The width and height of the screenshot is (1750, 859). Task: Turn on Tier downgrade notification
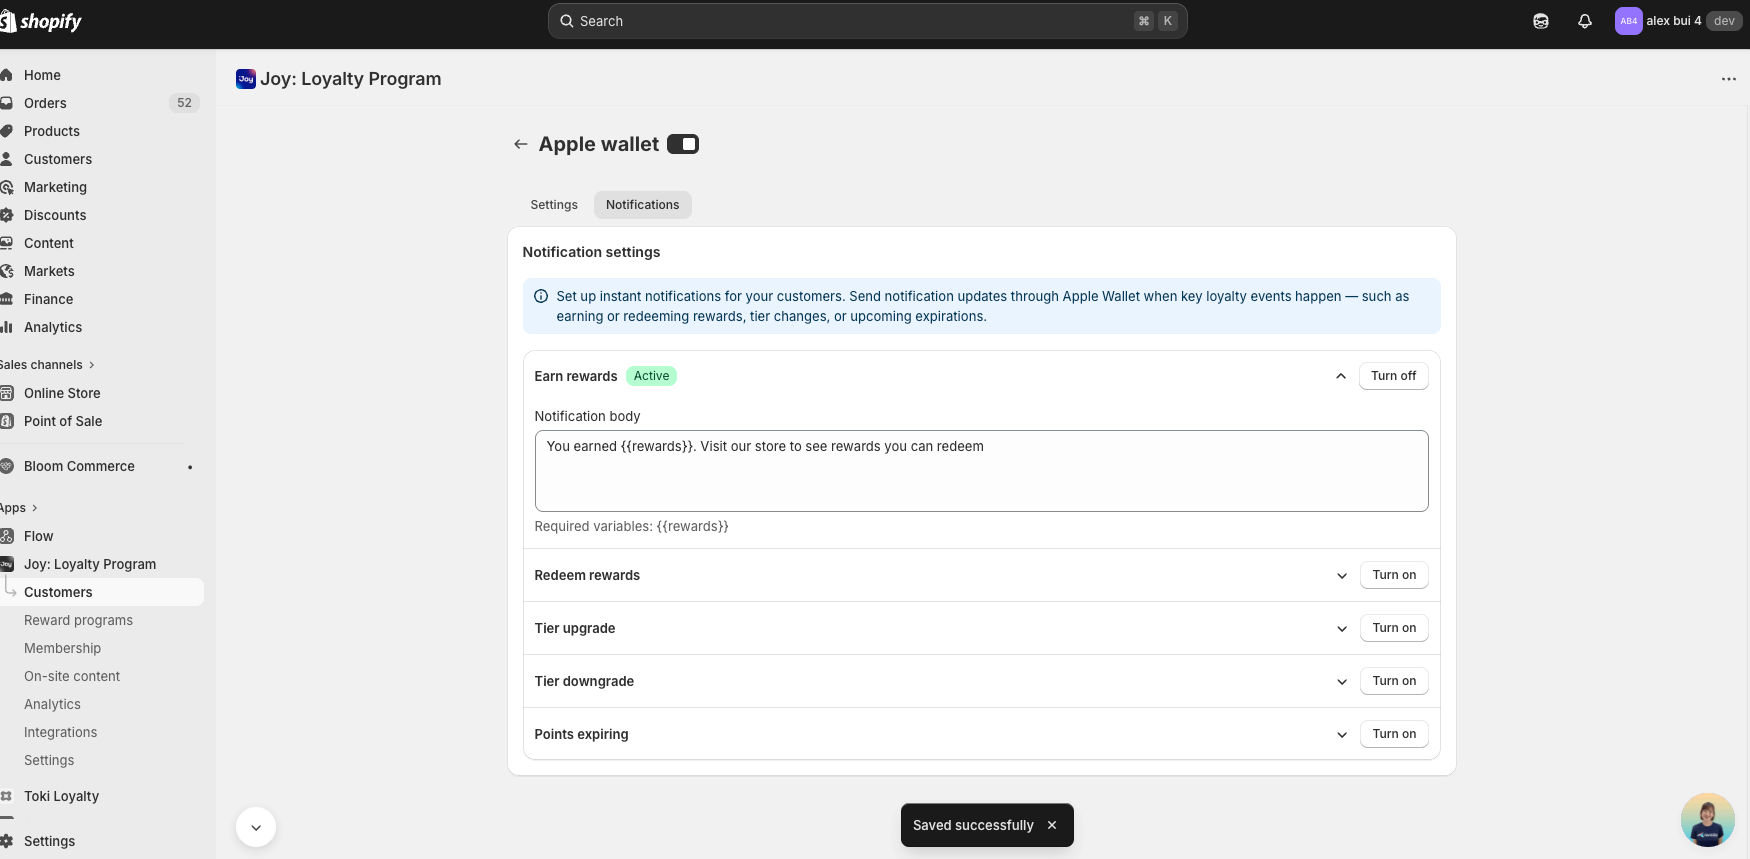coord(1394,681)
